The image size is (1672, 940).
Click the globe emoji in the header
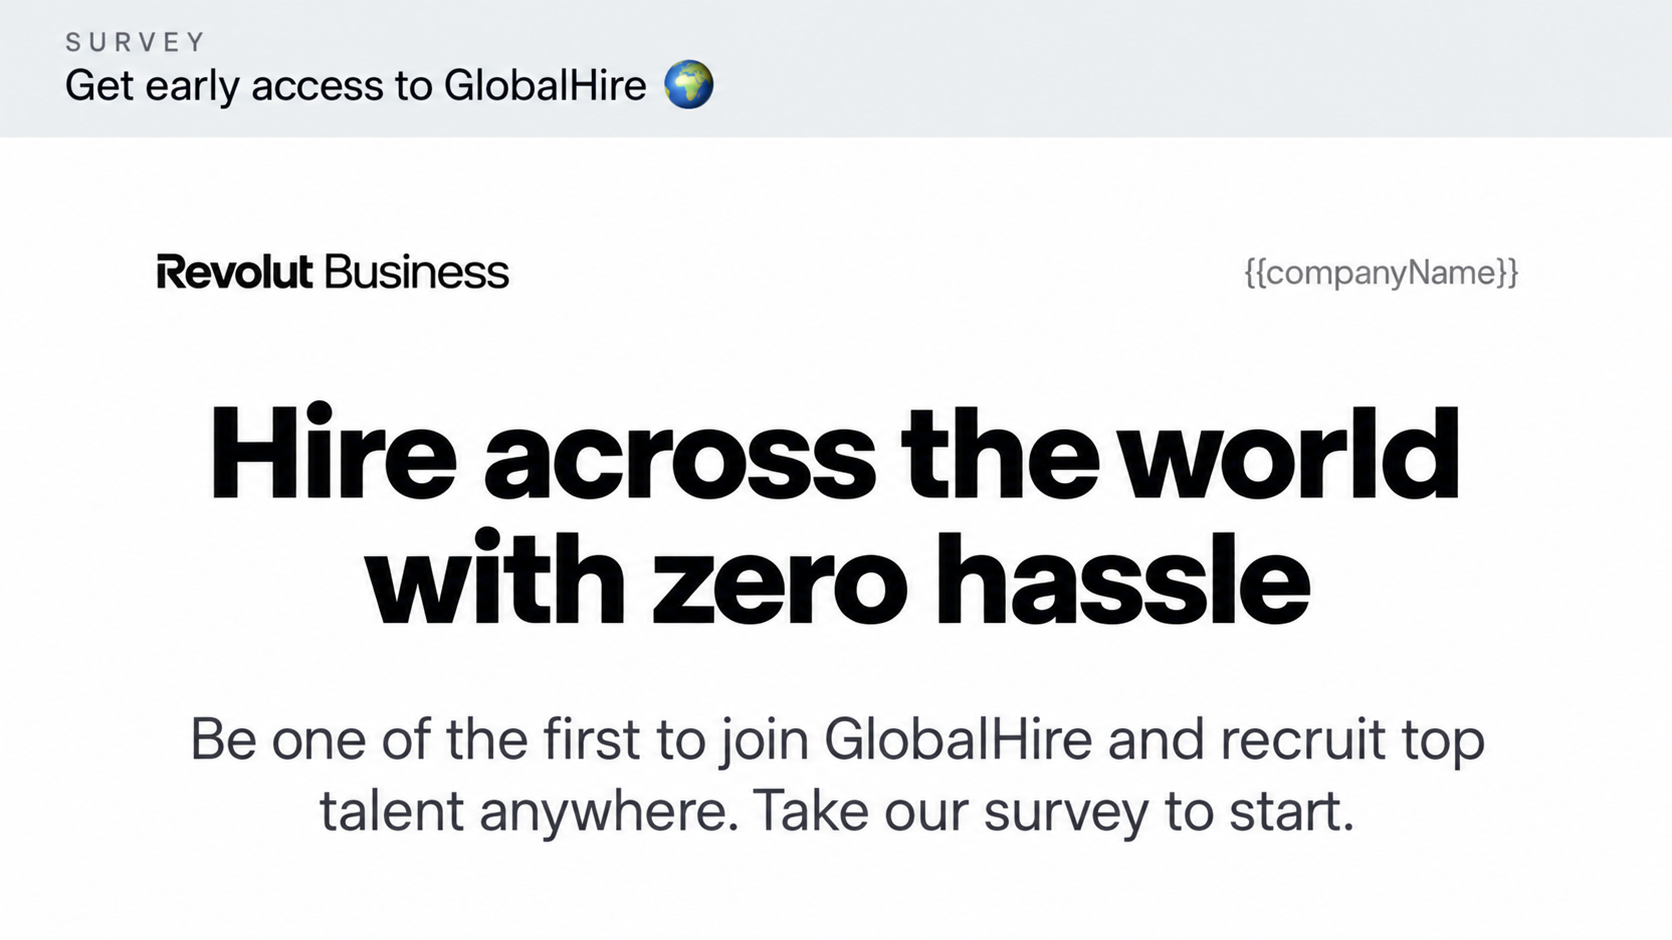point(689,85)
